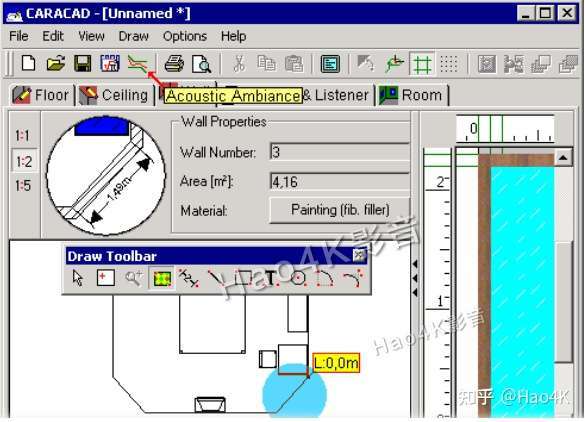This screenshot has height=422, width=585.
Task: Close the Draw Toolbar floating window
Action: (x=359, y=256)
